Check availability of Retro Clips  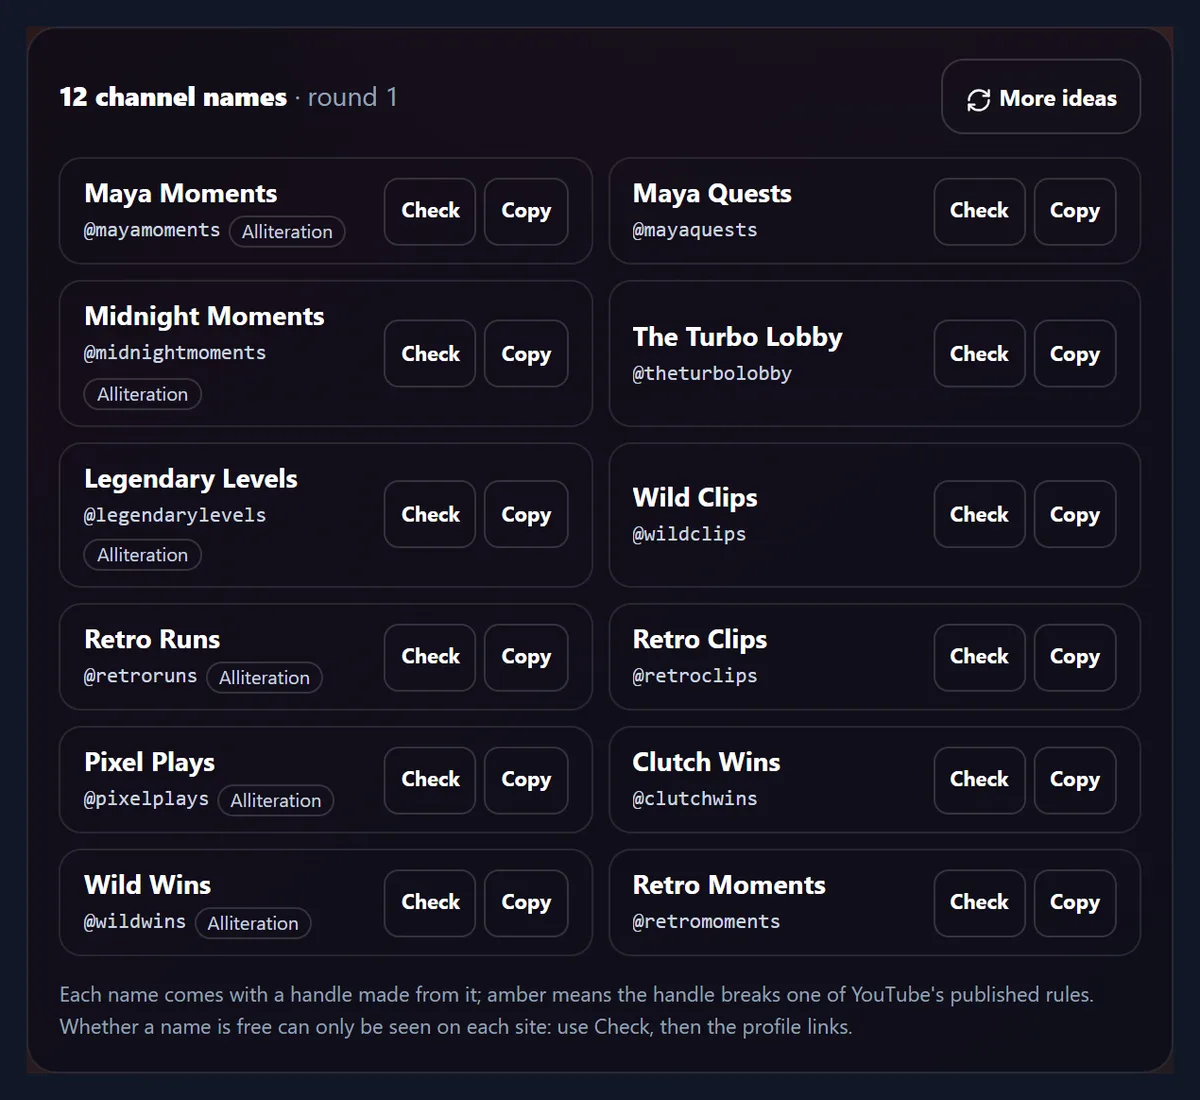(x=979, y=657)
